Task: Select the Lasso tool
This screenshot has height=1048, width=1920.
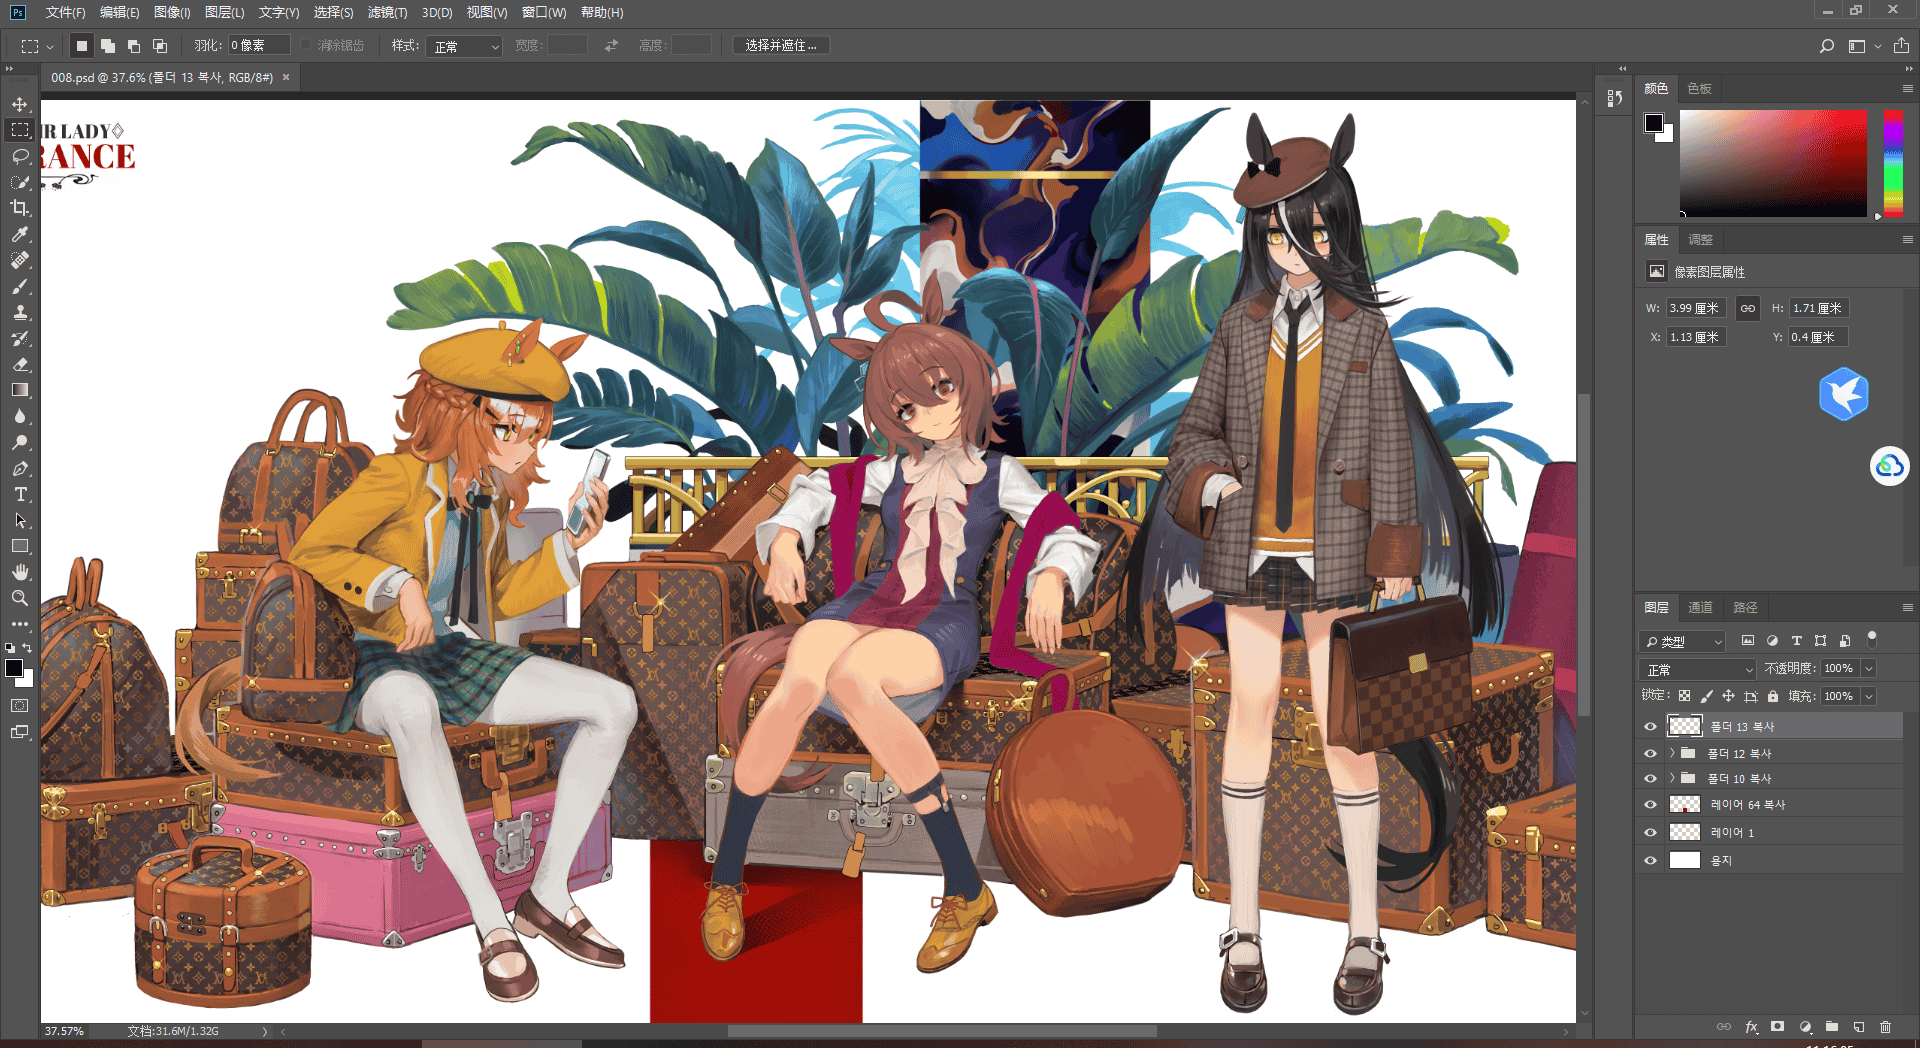Action: (x=20, y=156)
